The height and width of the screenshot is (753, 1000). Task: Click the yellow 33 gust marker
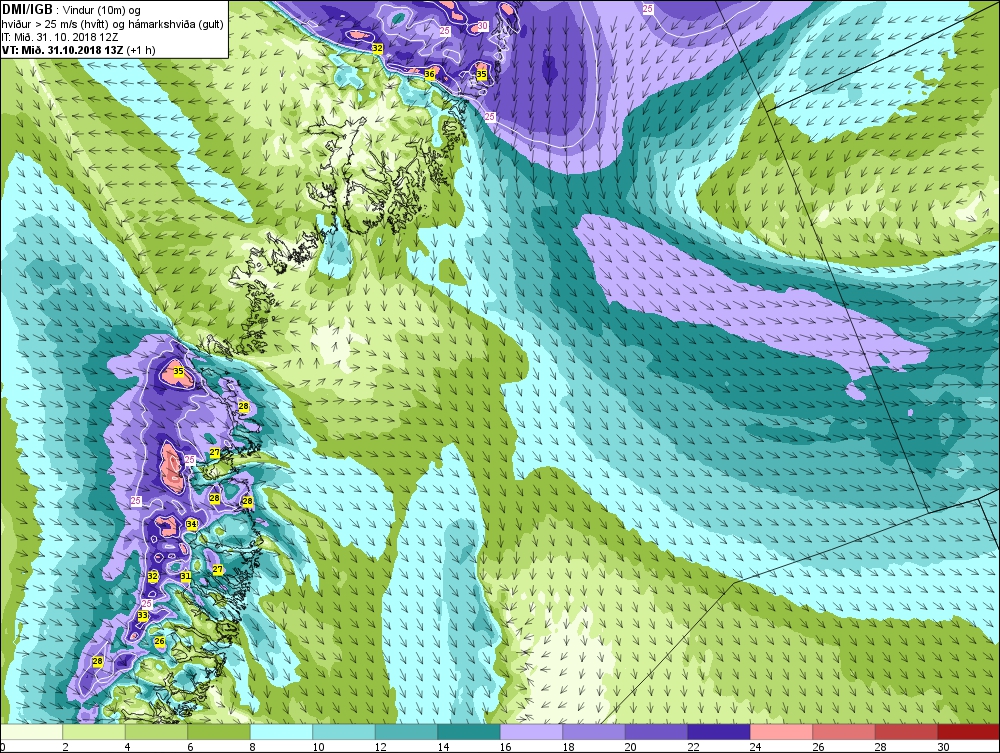click(x=142, y=616)
